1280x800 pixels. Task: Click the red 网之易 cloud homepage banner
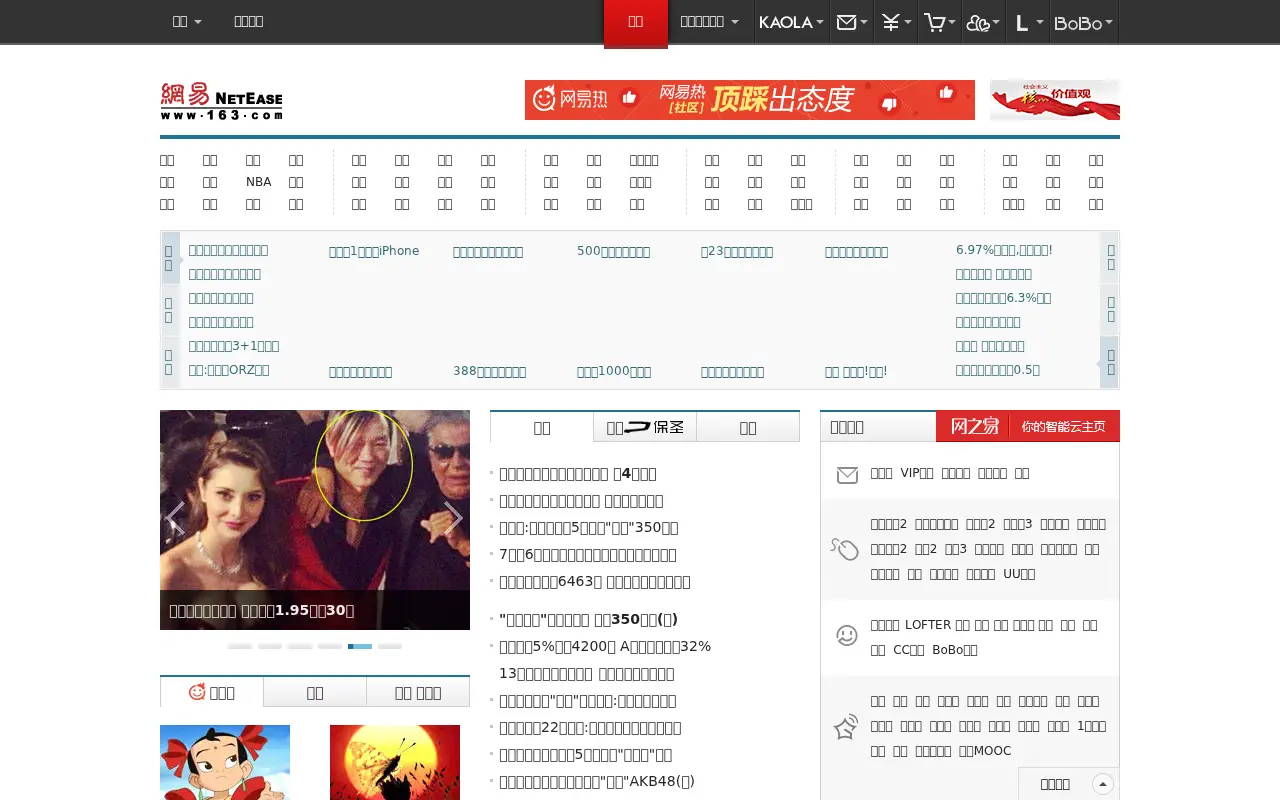point(1028,426)
